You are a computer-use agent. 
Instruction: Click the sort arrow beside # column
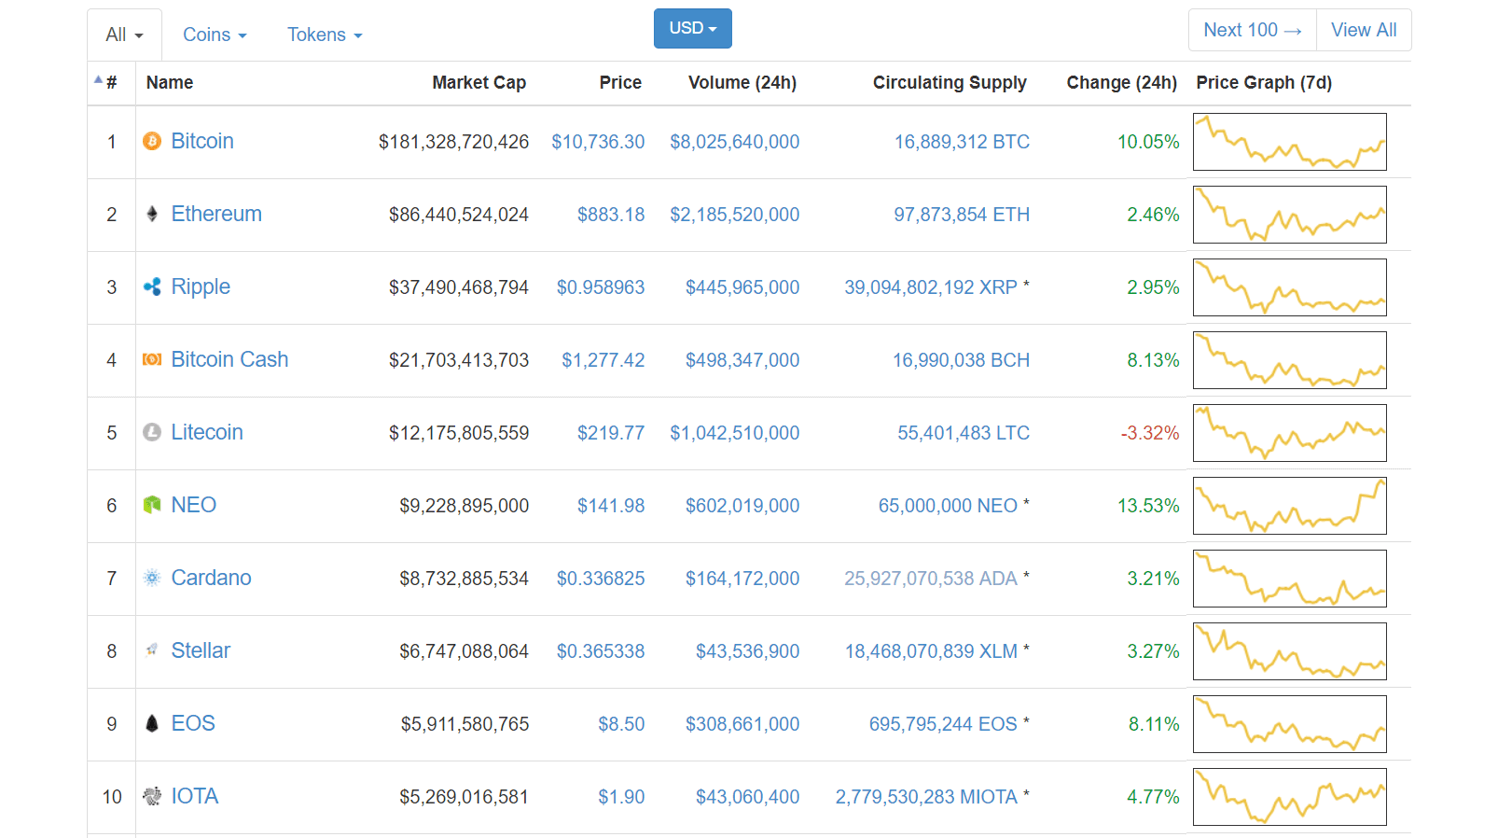pos(98,80)
